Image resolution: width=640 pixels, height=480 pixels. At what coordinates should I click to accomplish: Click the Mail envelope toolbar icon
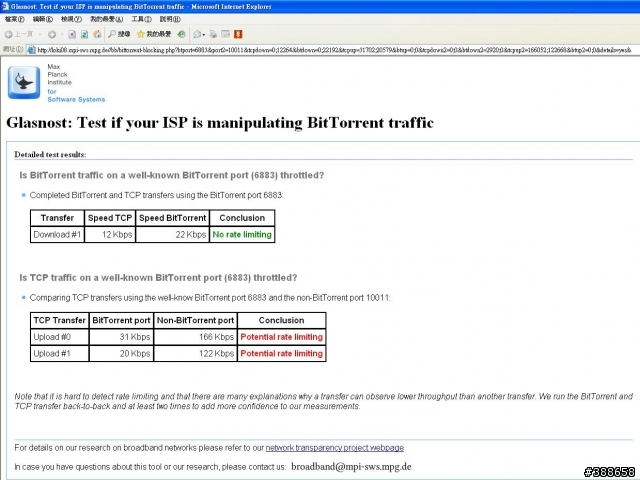click(x=197, y=34)
